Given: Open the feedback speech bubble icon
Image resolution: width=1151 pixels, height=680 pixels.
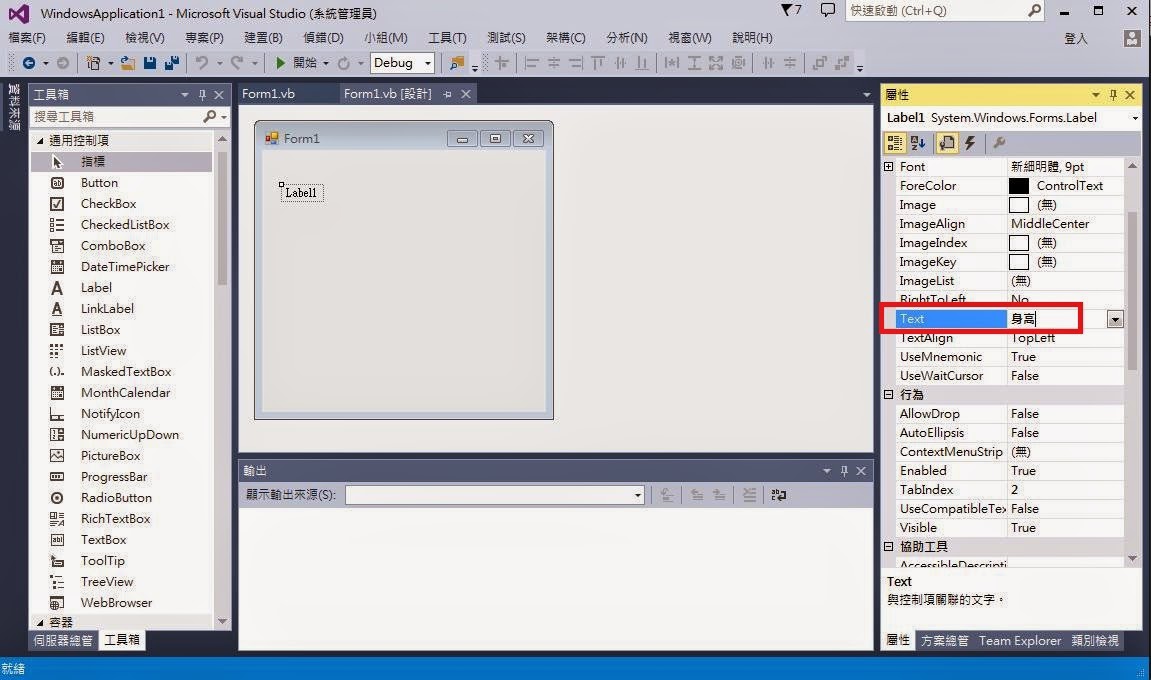Looking at the screenshot, I should (x=827, y=10).
